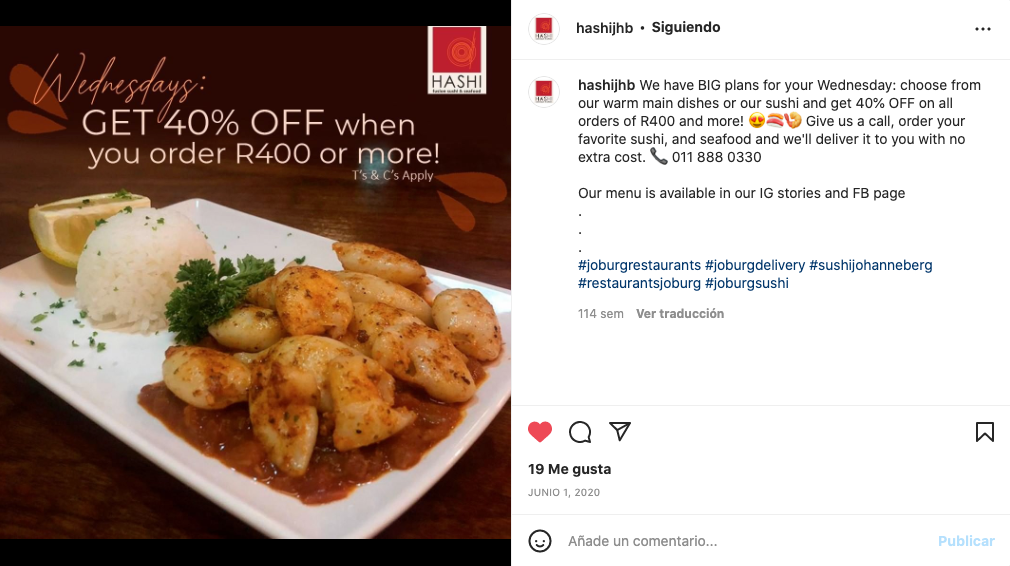Open the #joburgdelivery hashtag

tap(755, 265)
